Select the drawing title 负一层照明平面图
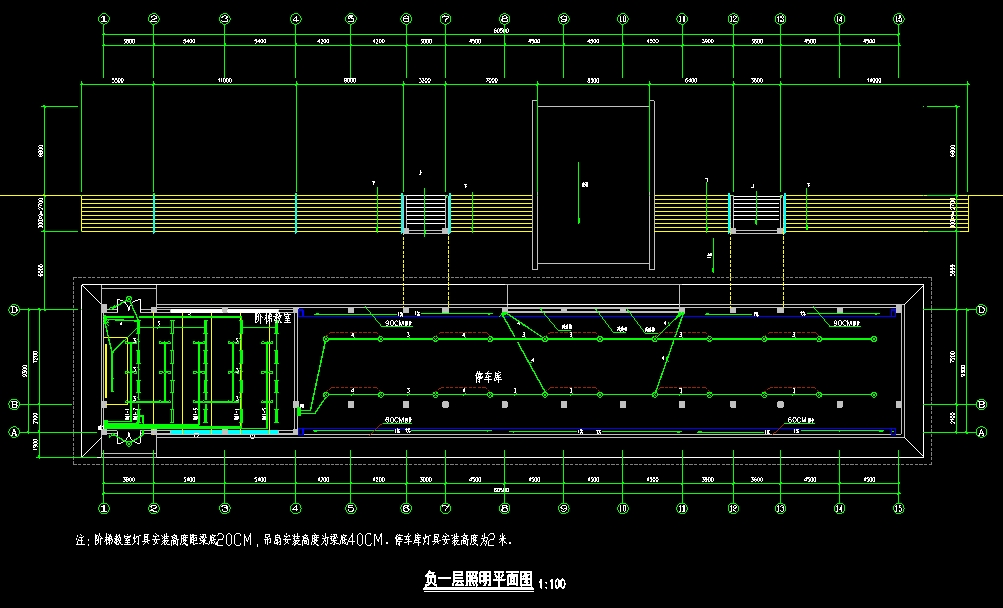The image size is (1003, 608). [478, 581]
